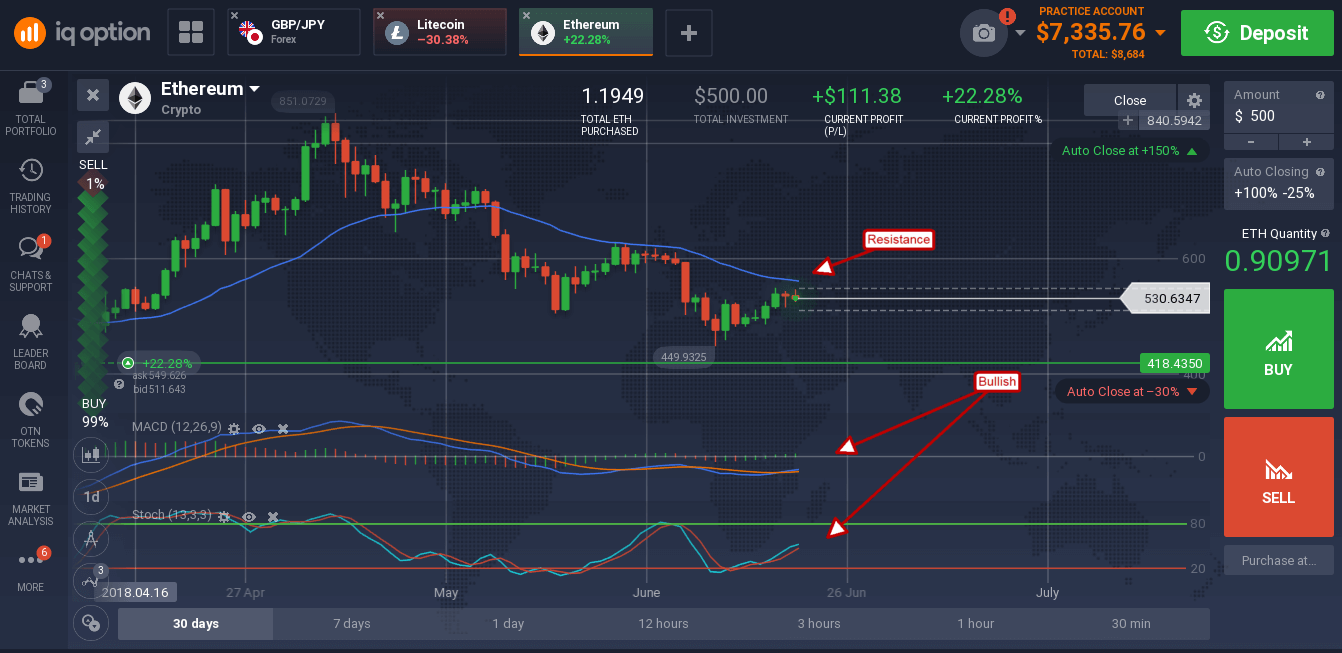
Task: Click the red SELL button
Action: pyautogui.click(x=1279, y=477)
